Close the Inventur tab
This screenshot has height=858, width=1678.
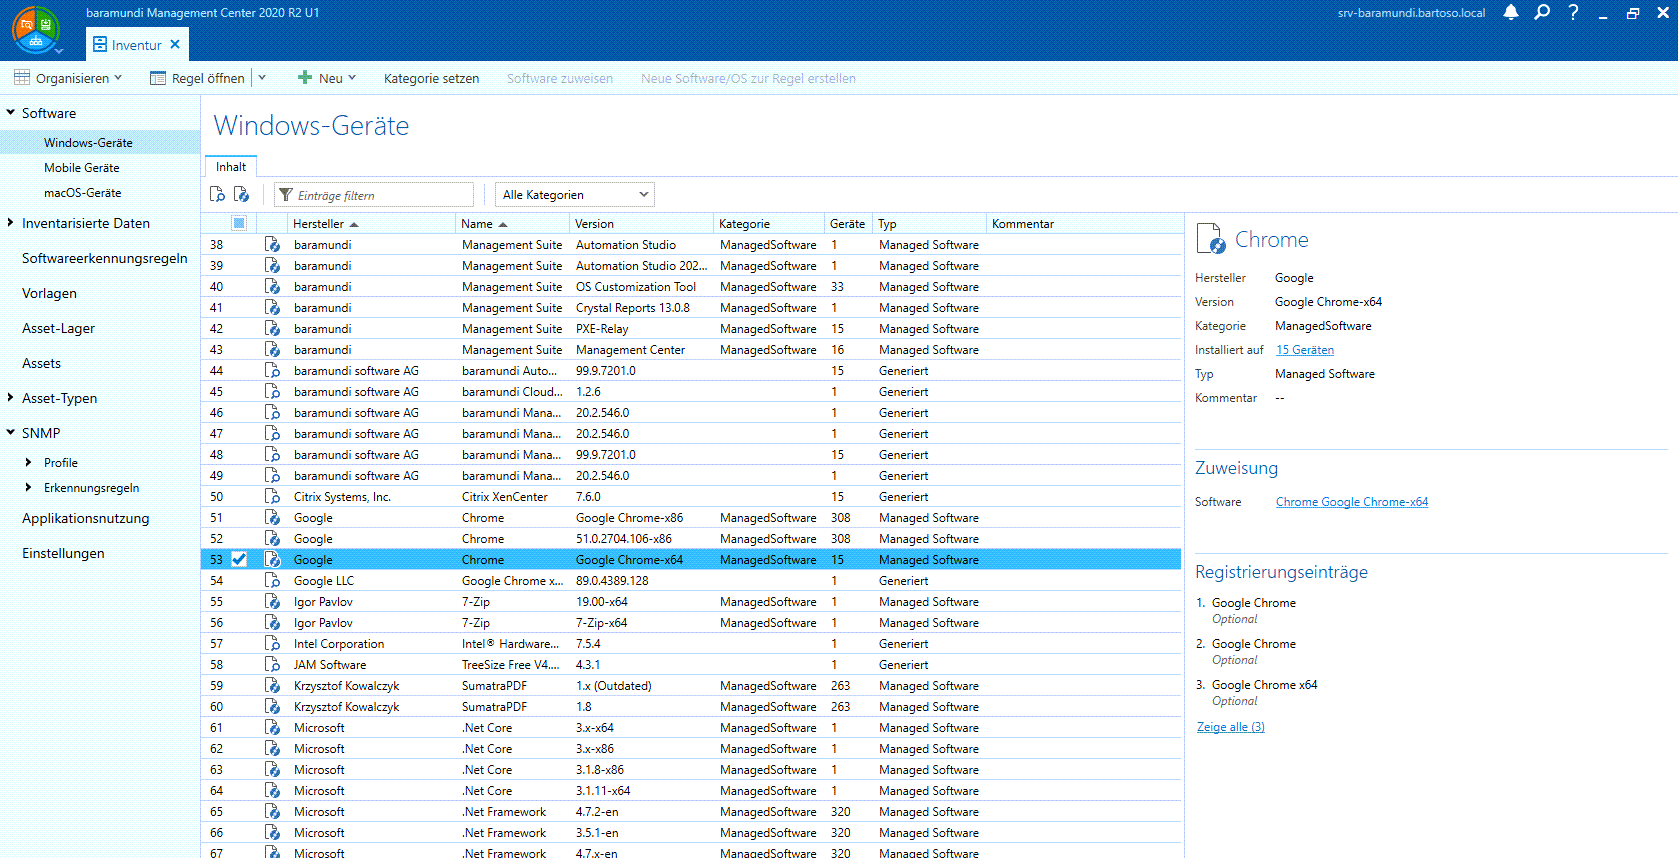pyautogui.click(x=175, y=45)
